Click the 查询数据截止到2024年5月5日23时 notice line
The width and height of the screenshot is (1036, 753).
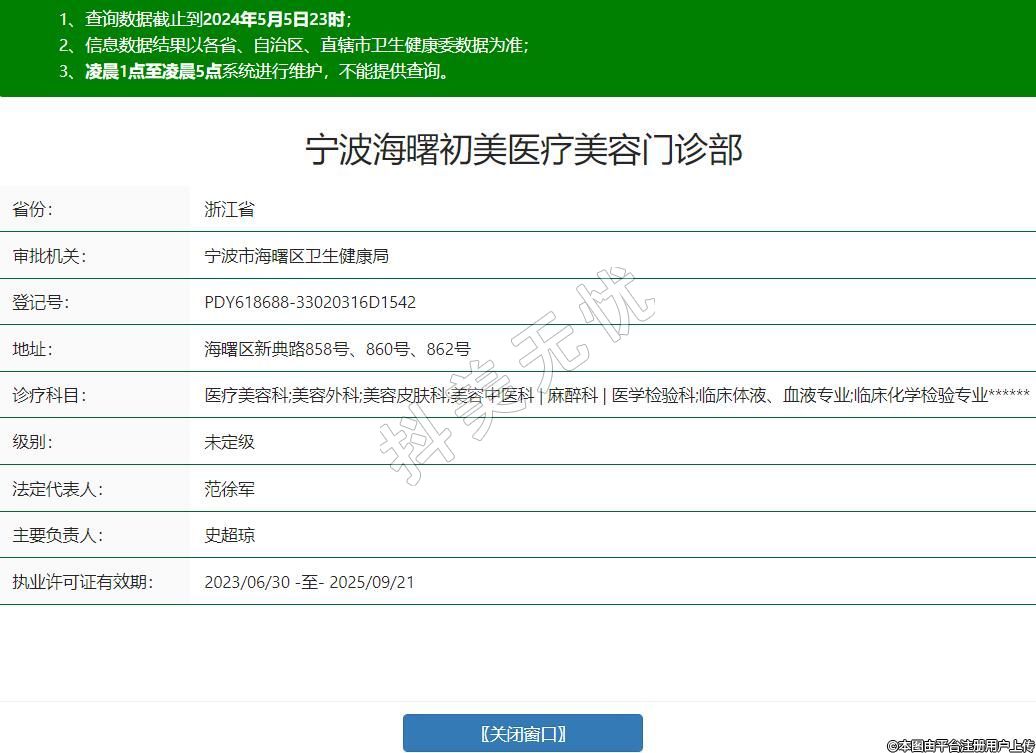pyautogui.click(x=217, y=19)
